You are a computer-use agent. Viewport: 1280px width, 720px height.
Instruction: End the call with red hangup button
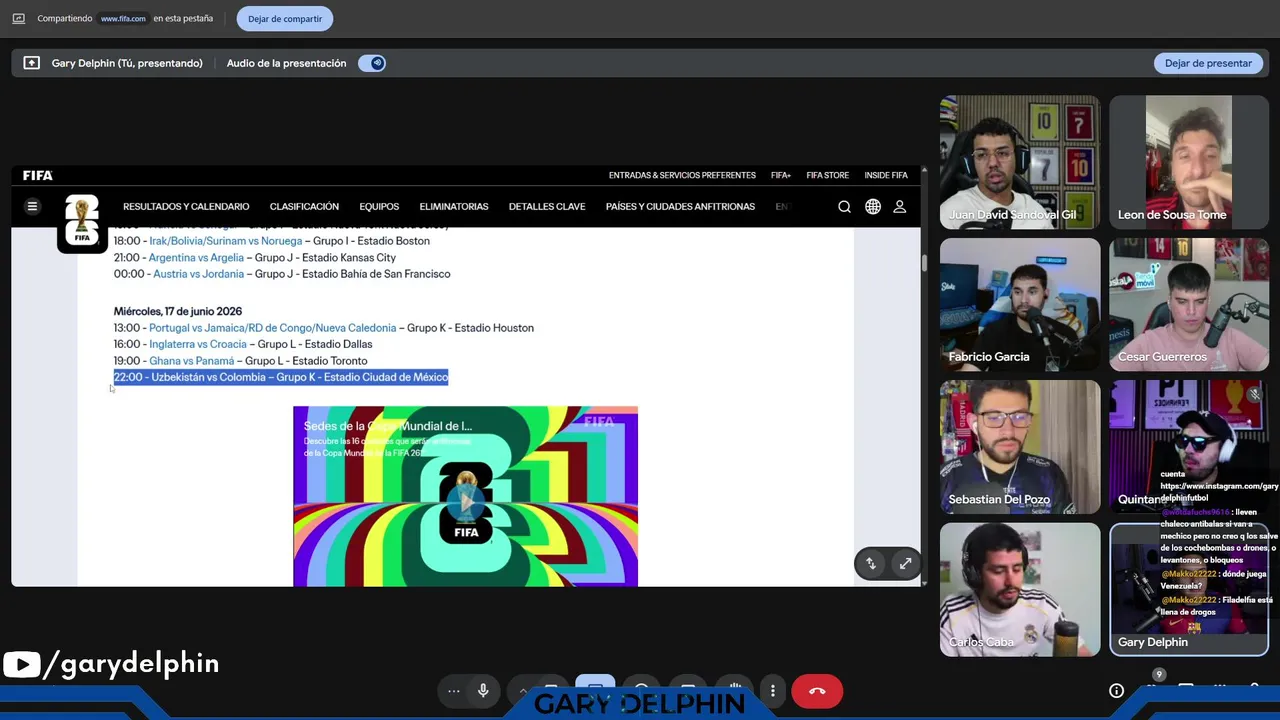pos(817,691)
